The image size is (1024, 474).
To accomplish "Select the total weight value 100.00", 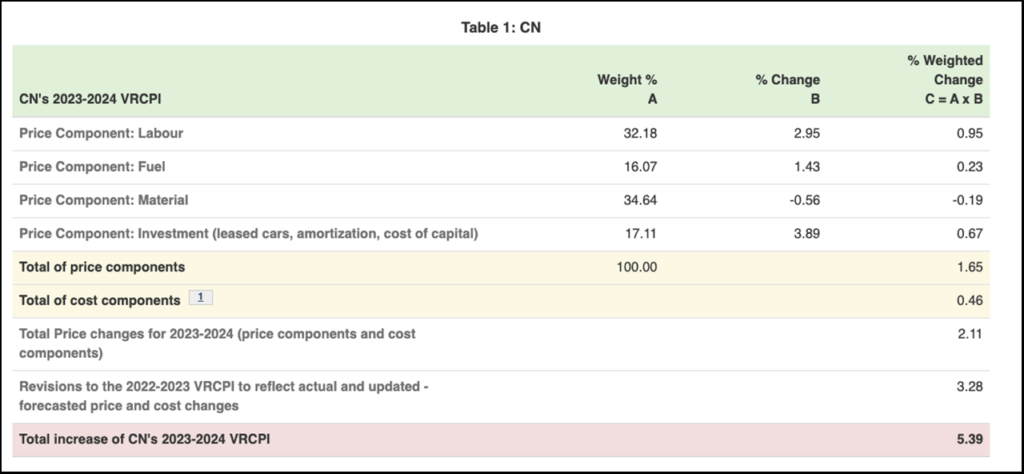I will (x=636, y=267).
